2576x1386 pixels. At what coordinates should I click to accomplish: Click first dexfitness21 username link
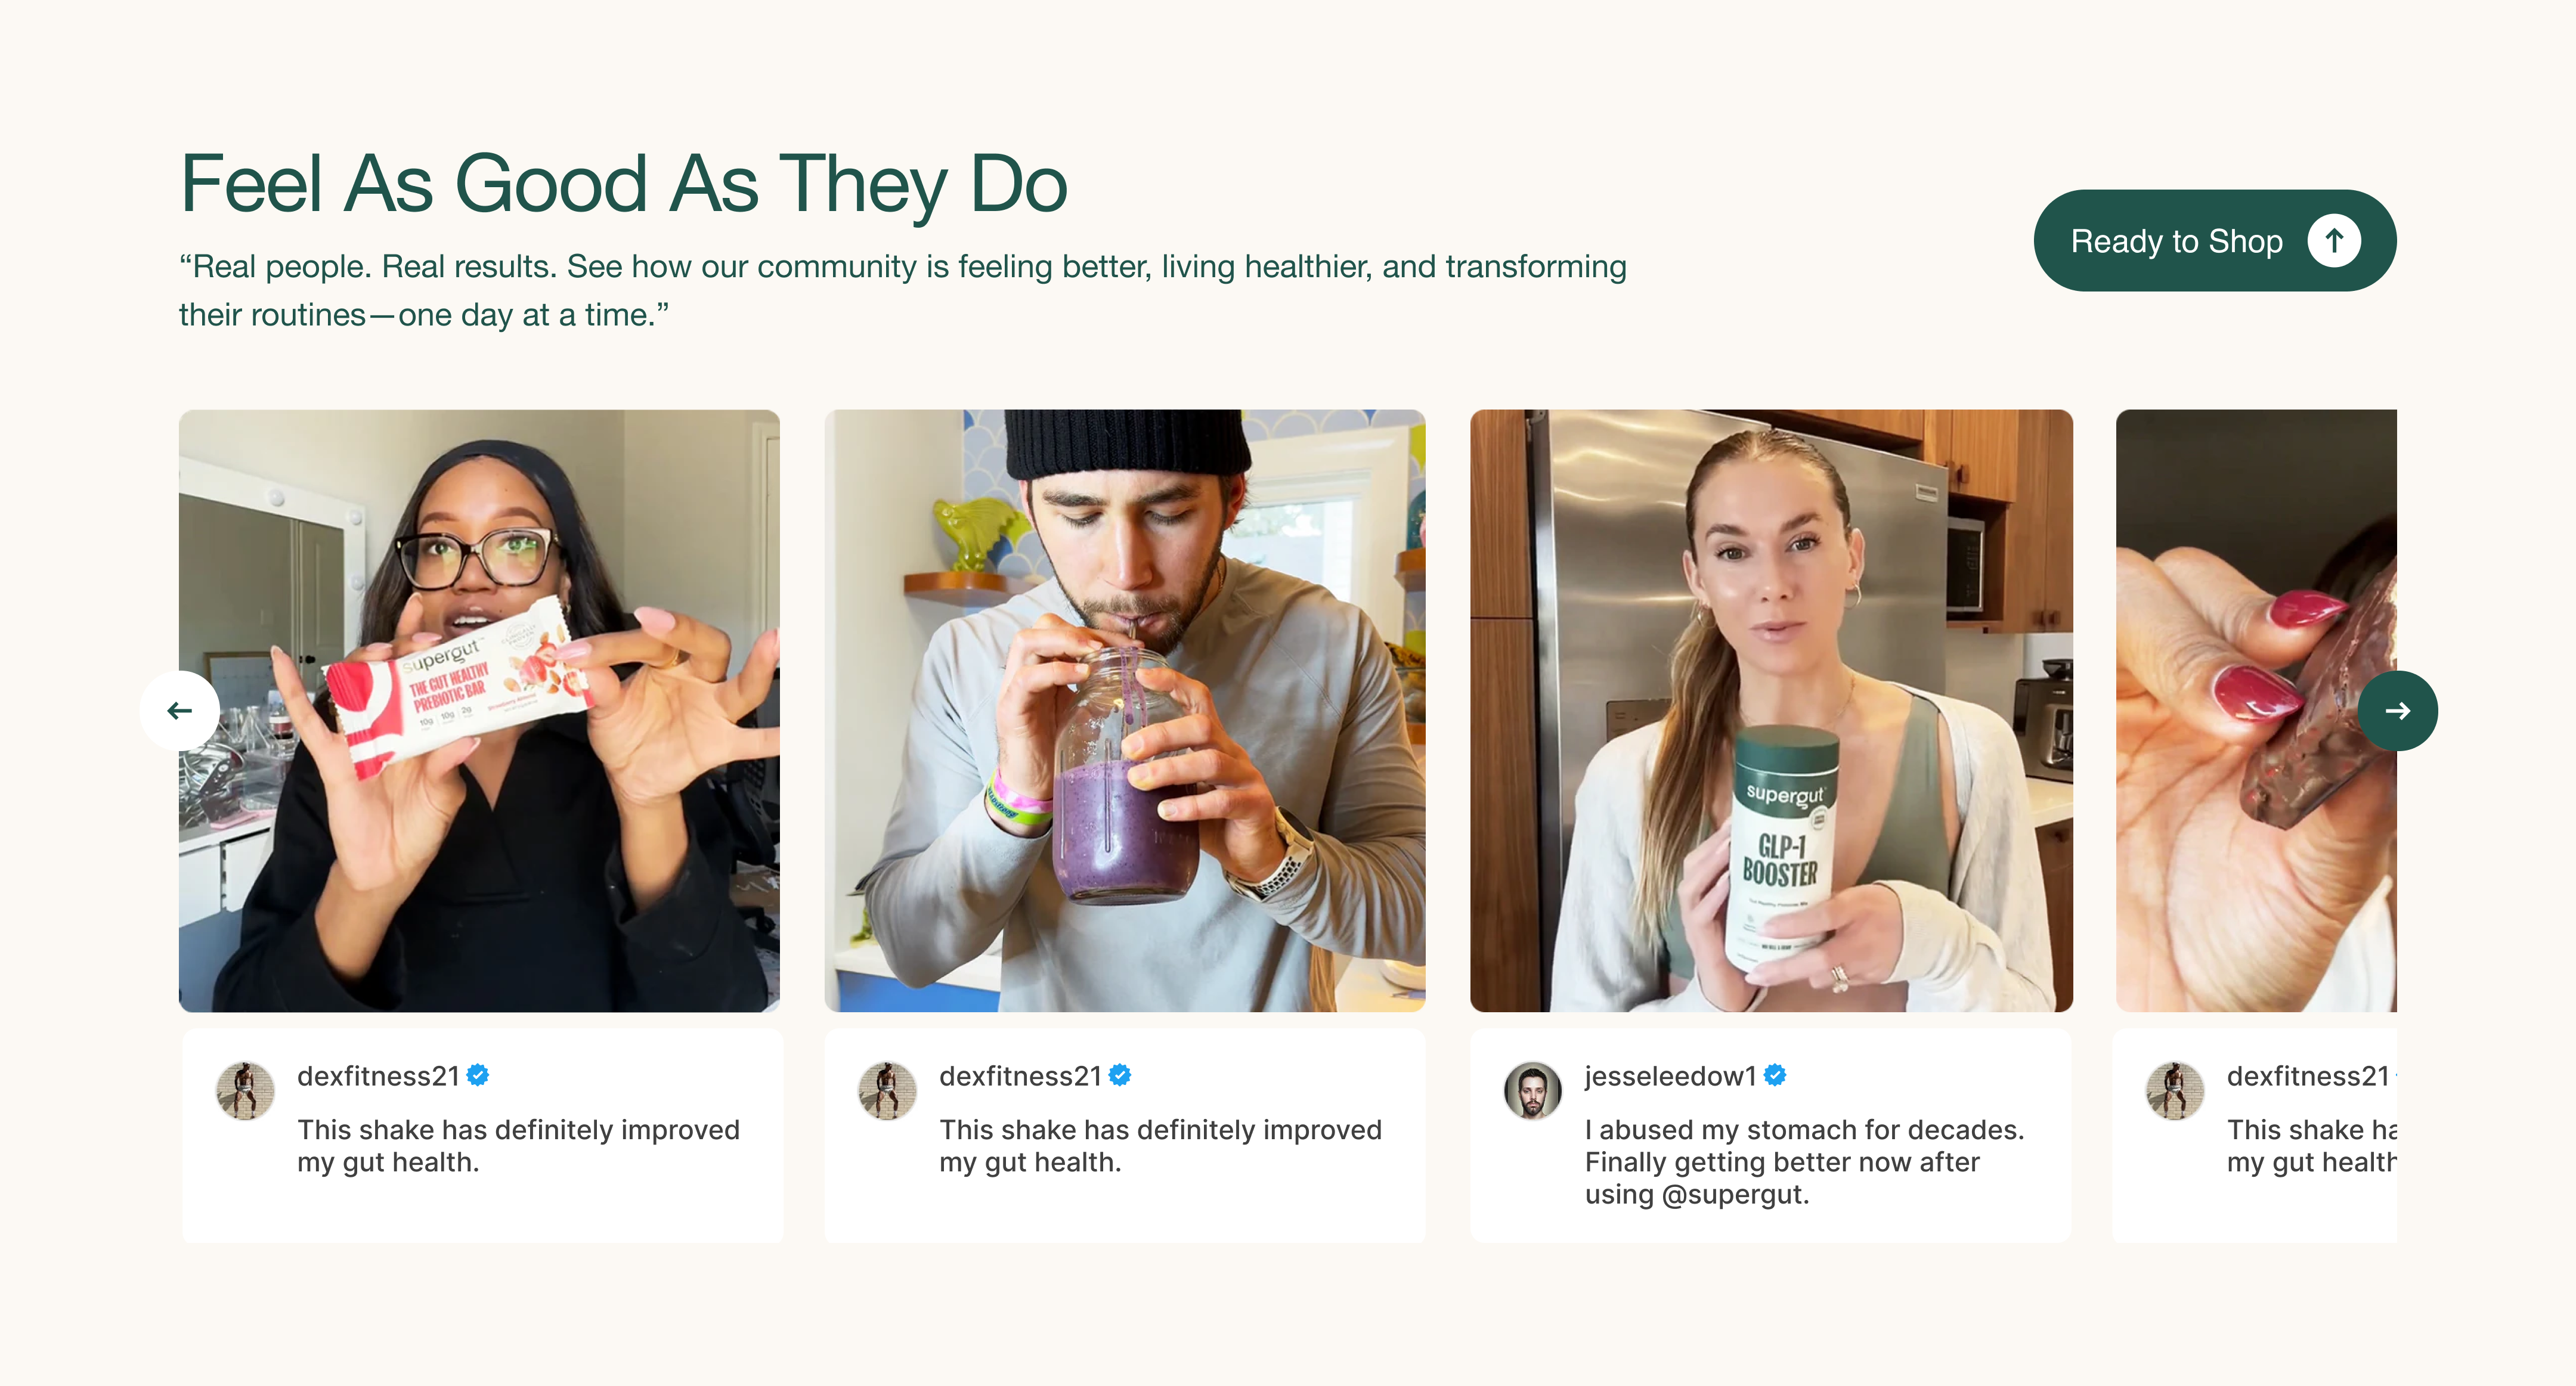point(378,1076)
